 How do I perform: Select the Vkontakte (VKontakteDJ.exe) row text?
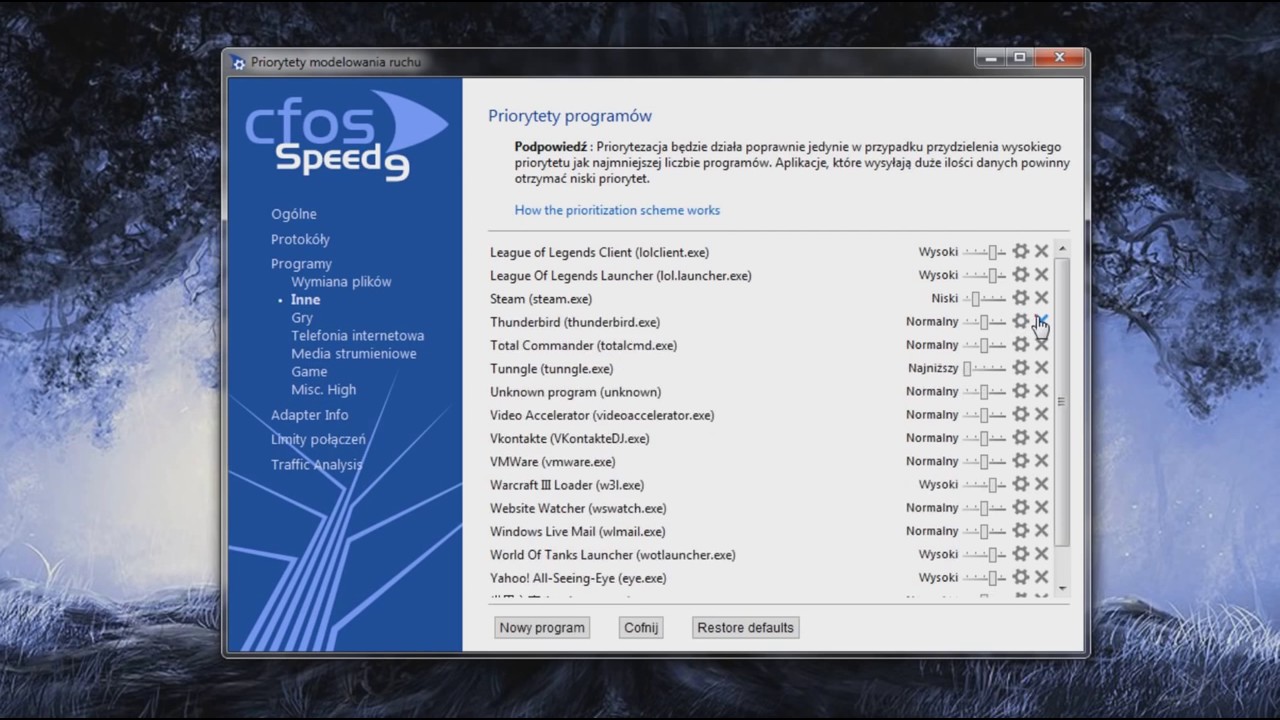(x=570, y=438)
